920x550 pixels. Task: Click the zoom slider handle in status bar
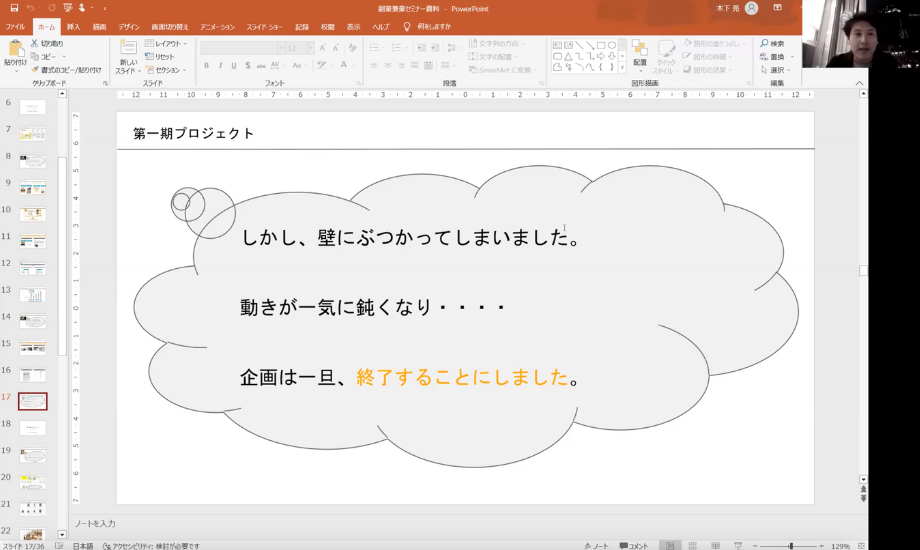[791, 546]
